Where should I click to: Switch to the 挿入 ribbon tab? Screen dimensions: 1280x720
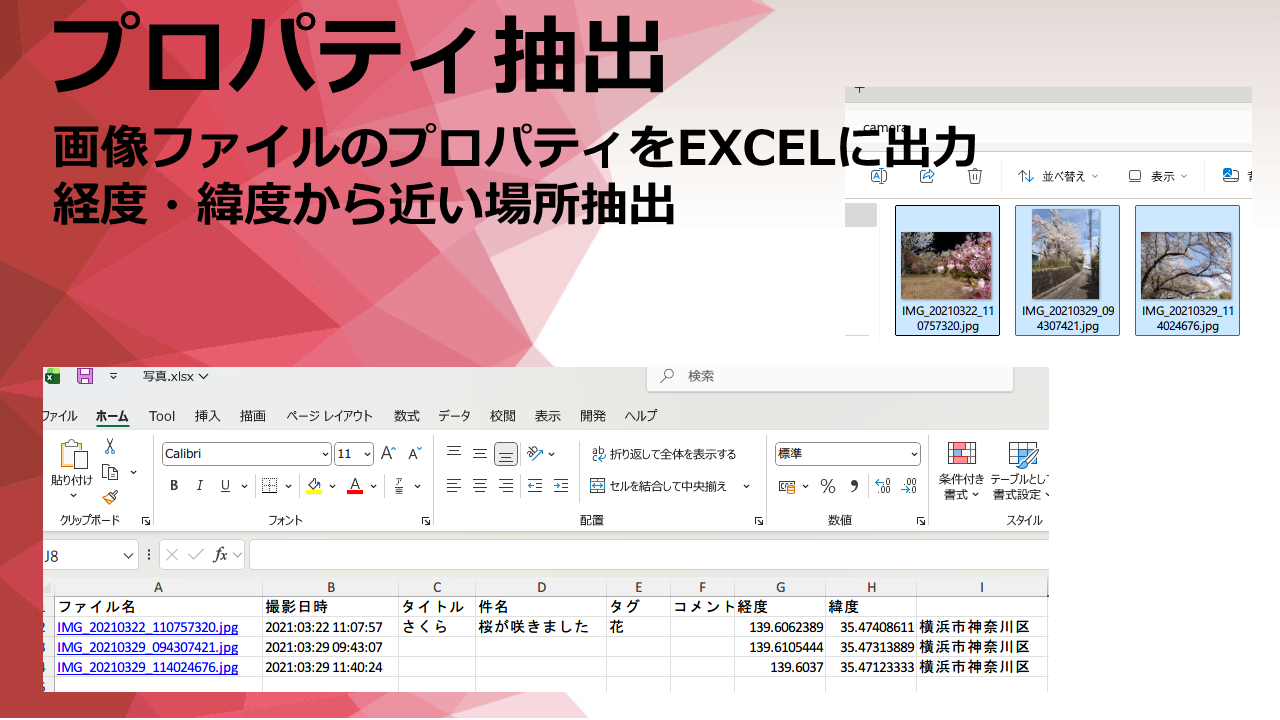coord(207,416)
